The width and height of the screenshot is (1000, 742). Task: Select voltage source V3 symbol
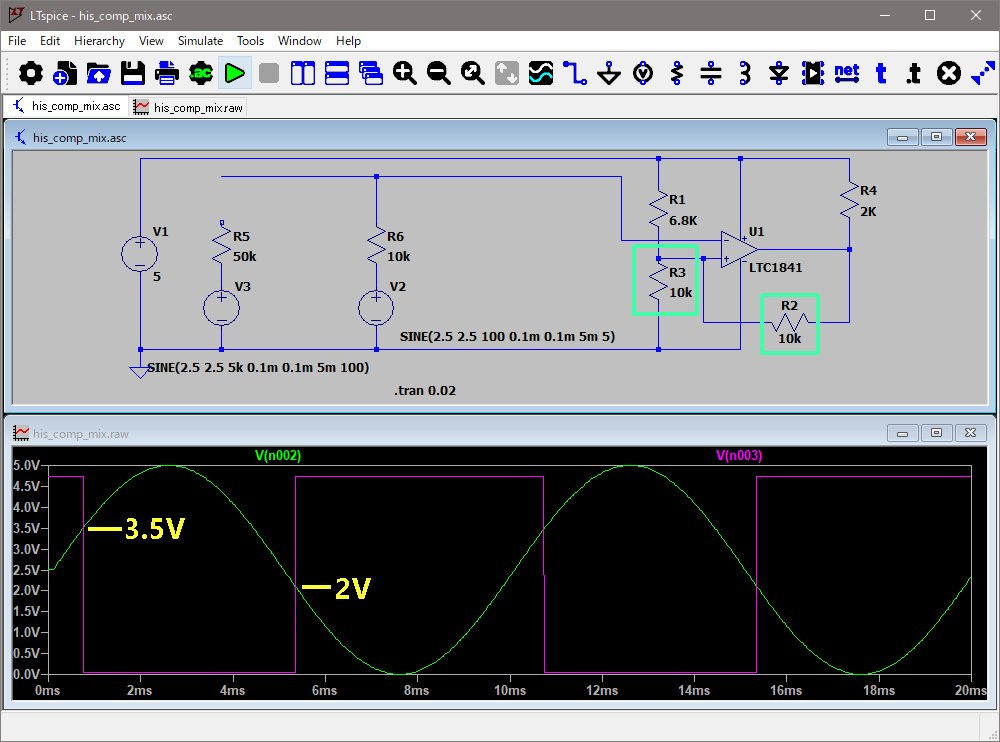tap(221, 308)
